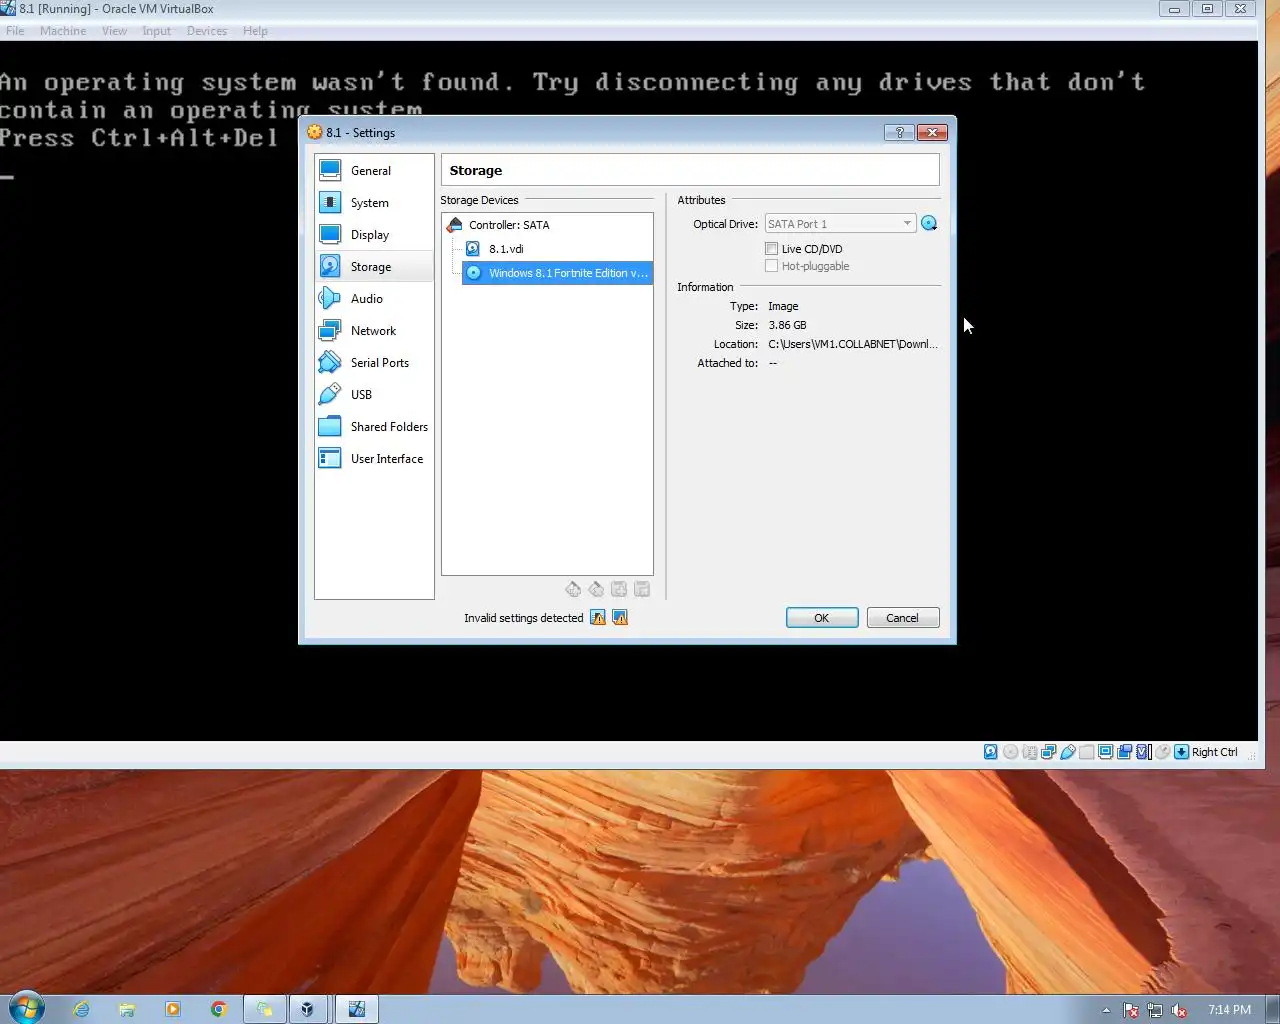The height and width of the screenshot is (1024, 1280).
Task: Open the Shared Folders settings category
Action: click(x=374, y=427)
